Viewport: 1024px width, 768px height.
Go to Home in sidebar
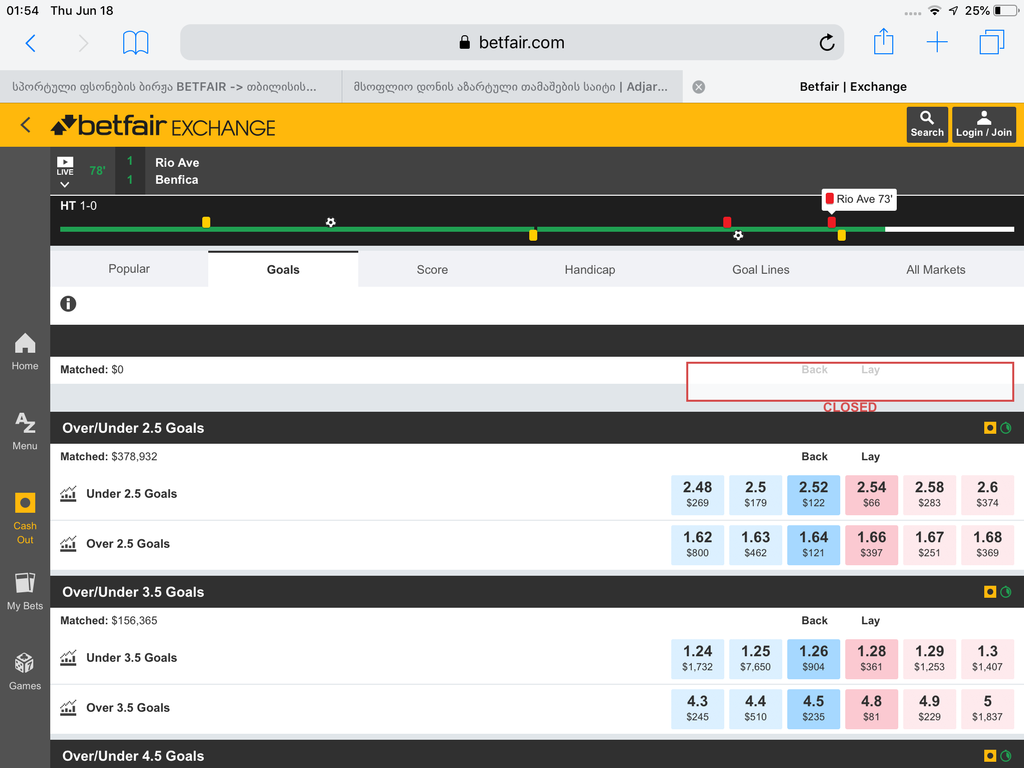point(25,352)
